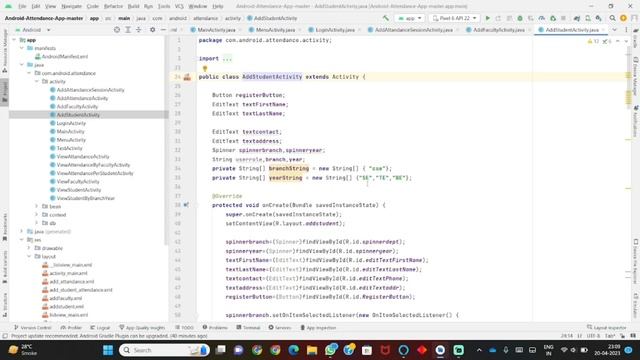Open the Navigate menu
The image size is (640, 360).
pos(71,6)
